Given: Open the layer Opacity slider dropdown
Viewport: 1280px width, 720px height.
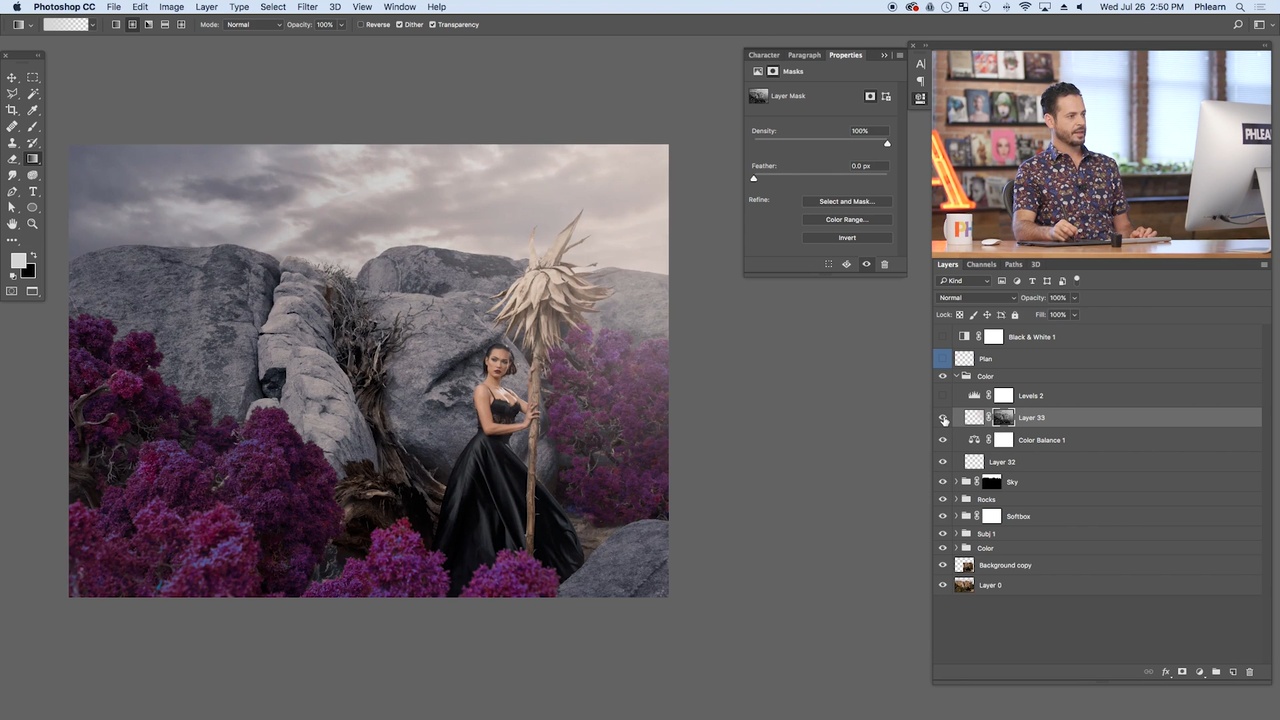Looking at the screenshot, I should 1075,298.
